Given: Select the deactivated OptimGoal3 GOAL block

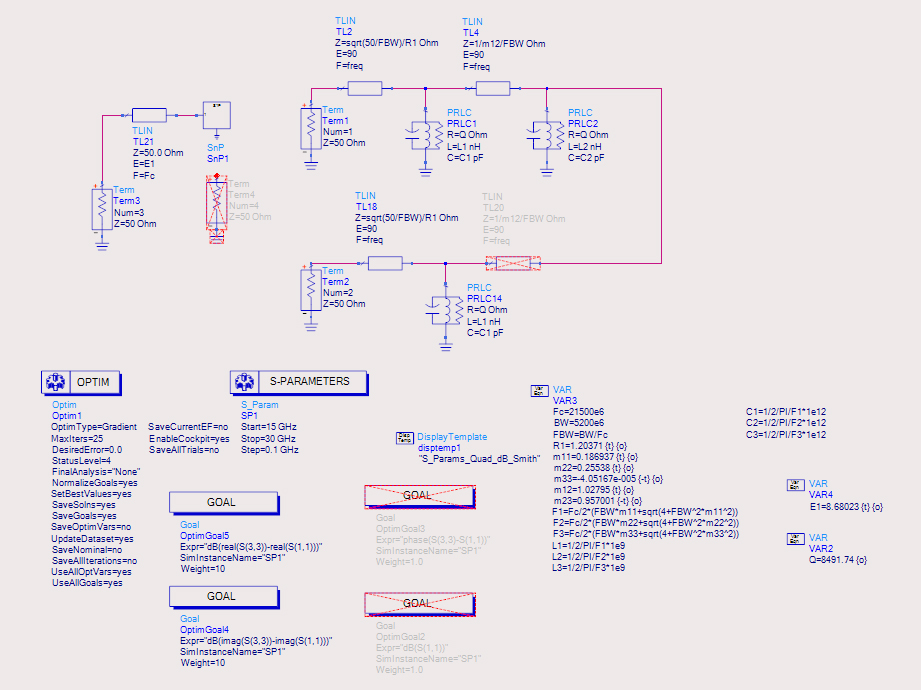Looking at the screenshot, I should pyautogui.click(x=417, y=496).
